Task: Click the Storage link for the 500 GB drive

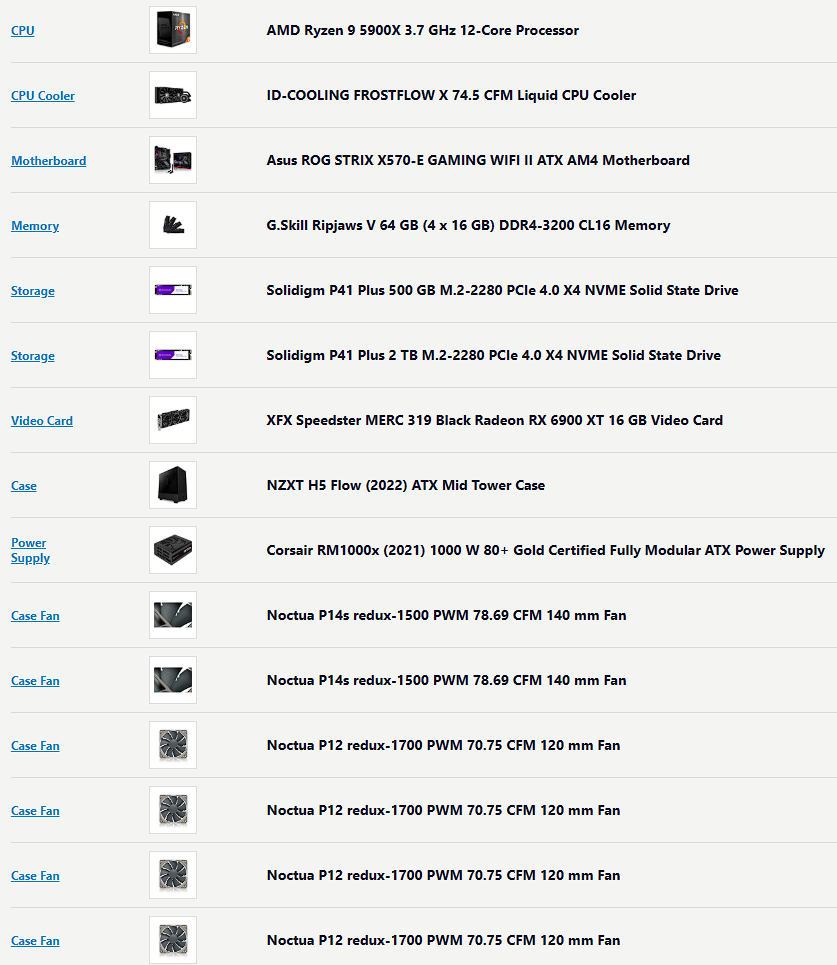Action: [33, 290]
